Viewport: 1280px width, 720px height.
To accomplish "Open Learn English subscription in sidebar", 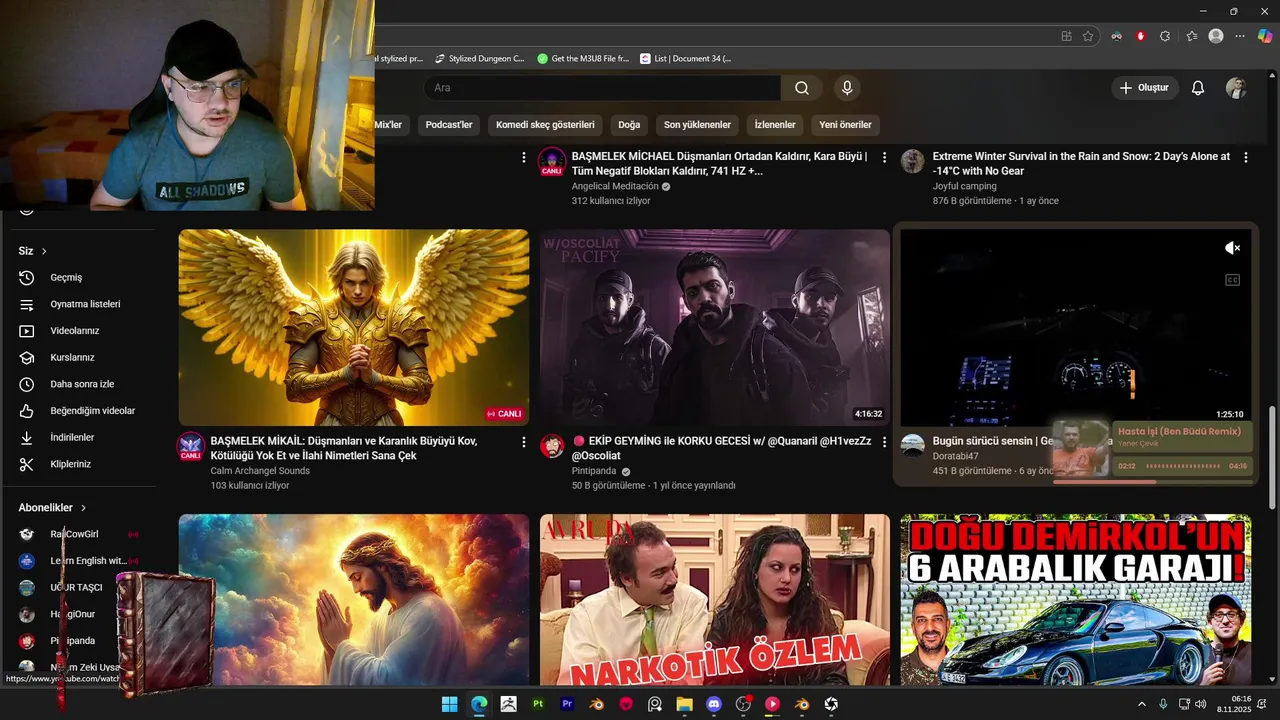I will coord(80,561).
